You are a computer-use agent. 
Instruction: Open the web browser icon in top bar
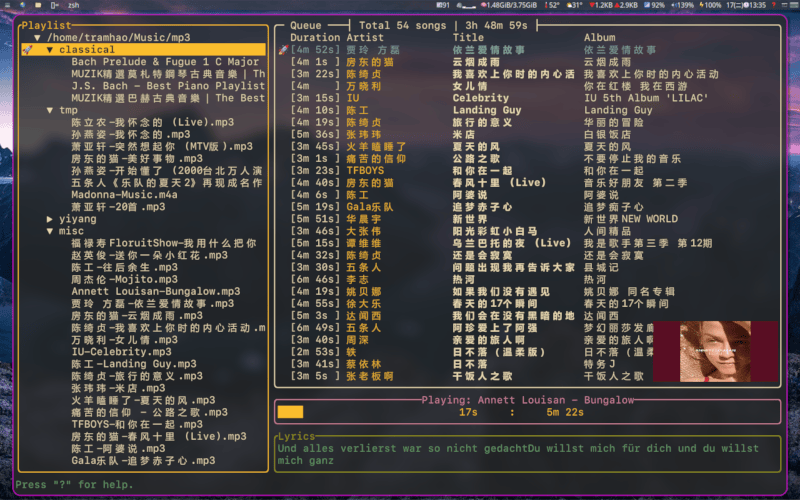[x=22, y=5]
